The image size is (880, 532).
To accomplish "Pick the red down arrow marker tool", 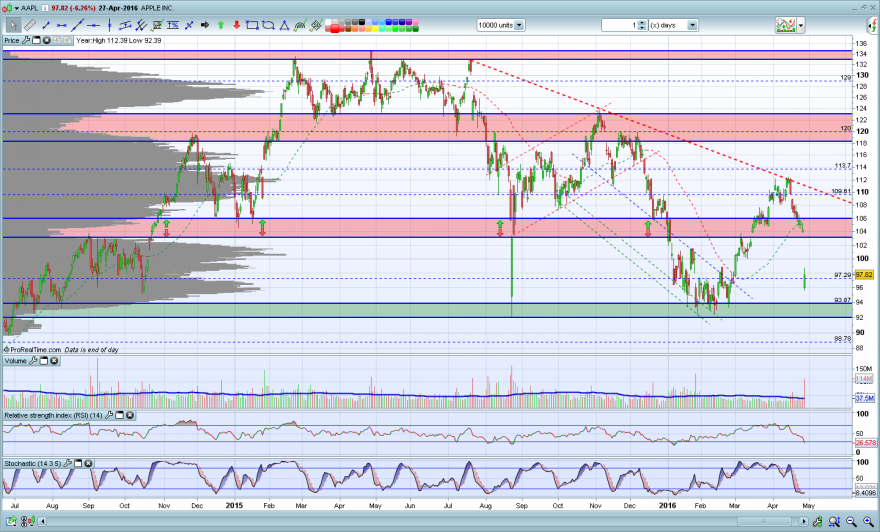I will coord(236,25).
